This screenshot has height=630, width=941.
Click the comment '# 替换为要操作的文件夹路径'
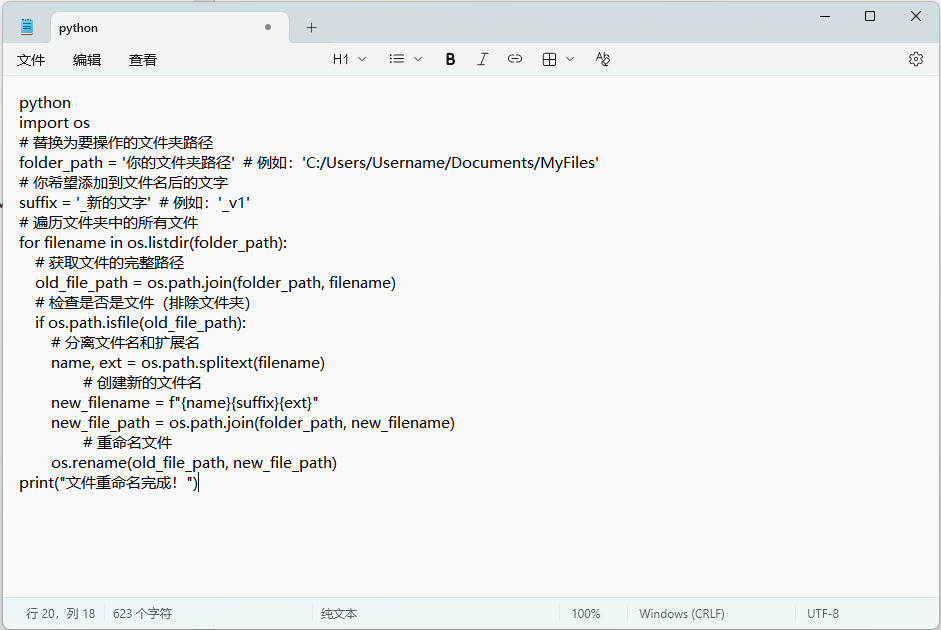116,142
